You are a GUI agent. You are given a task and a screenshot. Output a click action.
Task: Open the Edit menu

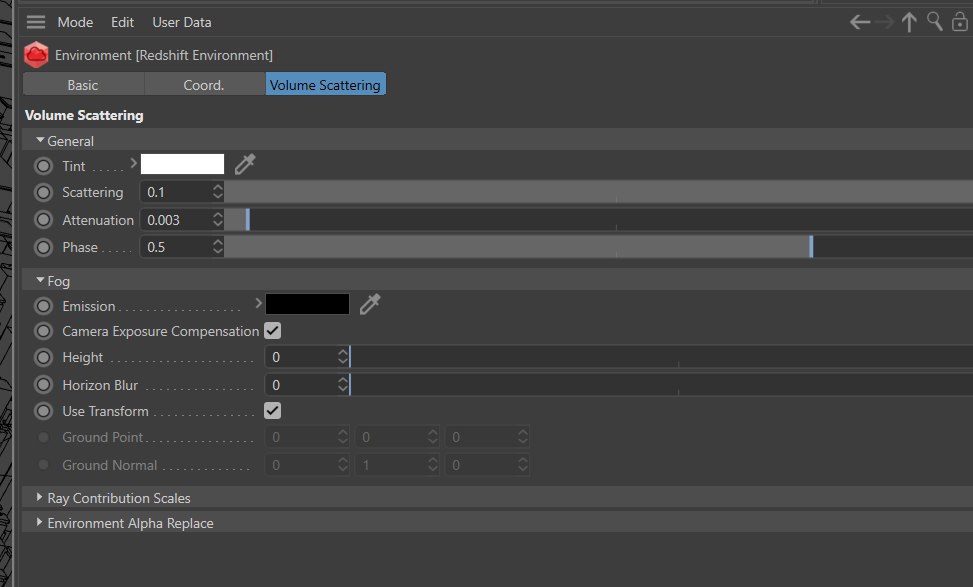122,22
